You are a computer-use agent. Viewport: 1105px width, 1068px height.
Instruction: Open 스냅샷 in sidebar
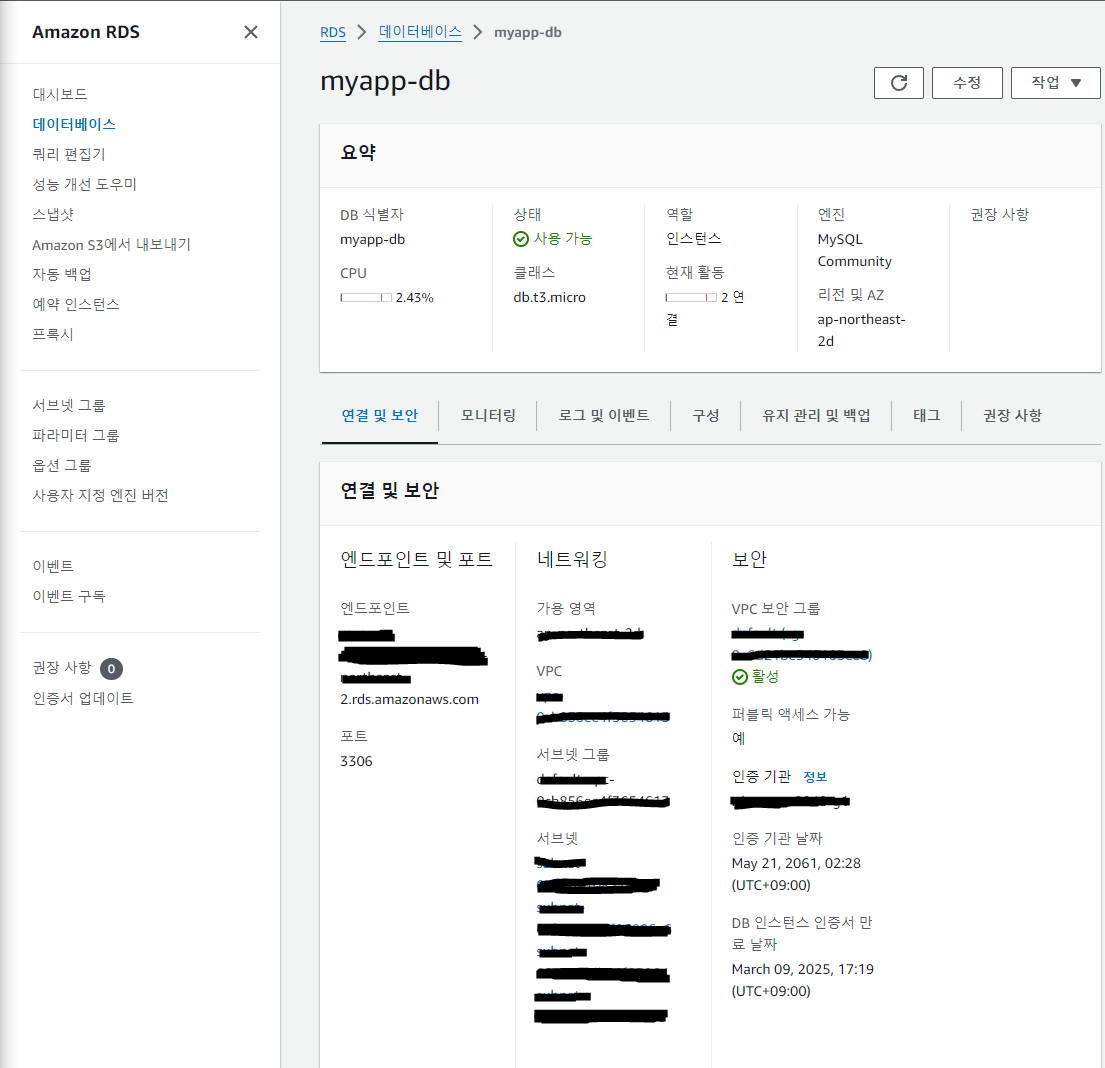53,214
